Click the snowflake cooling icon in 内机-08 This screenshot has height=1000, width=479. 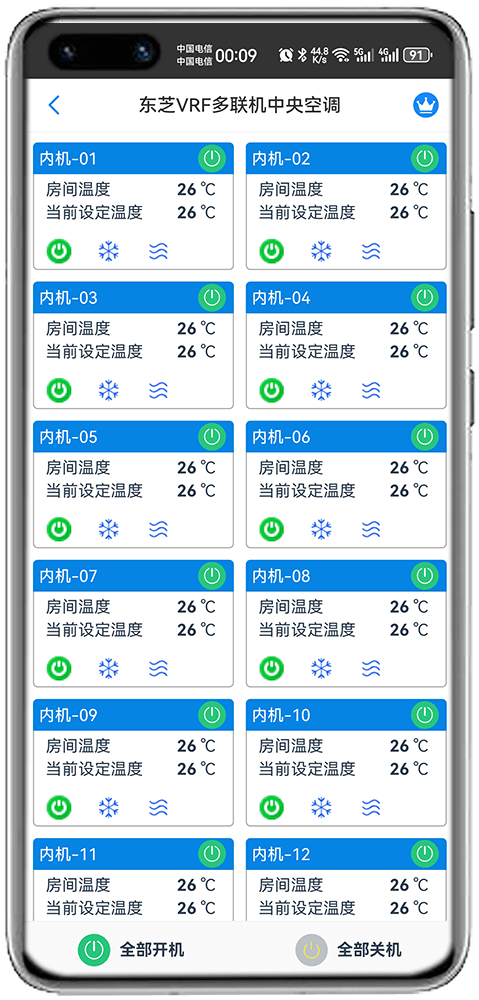click(x=321, y=668)
